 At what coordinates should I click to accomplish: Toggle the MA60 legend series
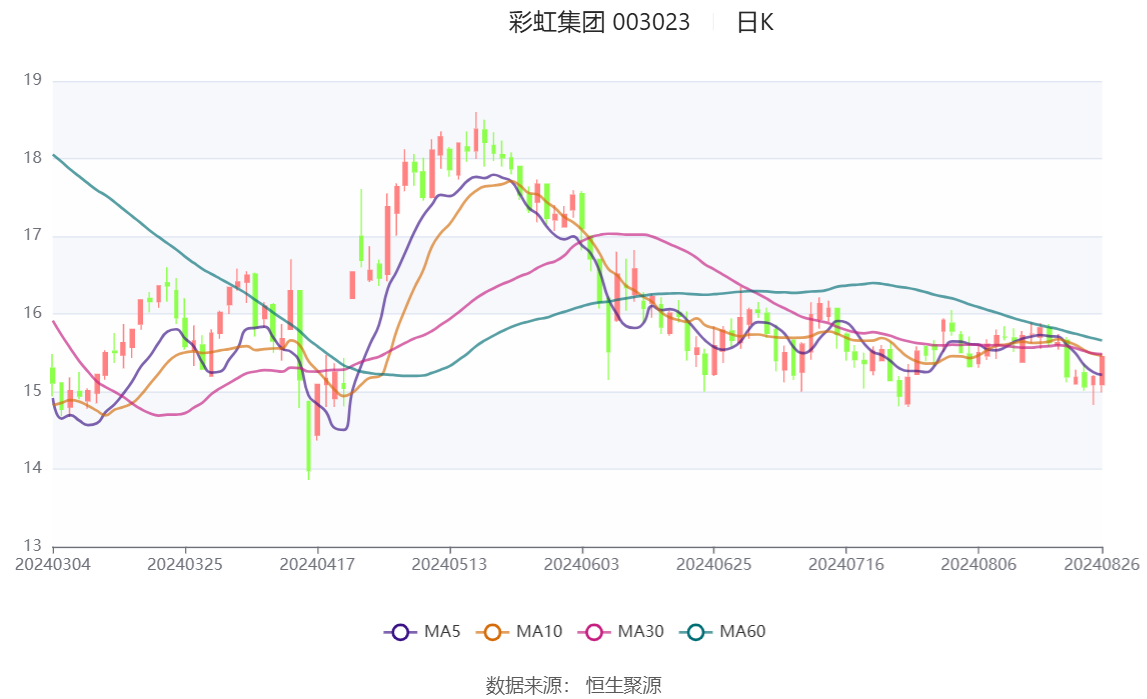click(722, 632)
